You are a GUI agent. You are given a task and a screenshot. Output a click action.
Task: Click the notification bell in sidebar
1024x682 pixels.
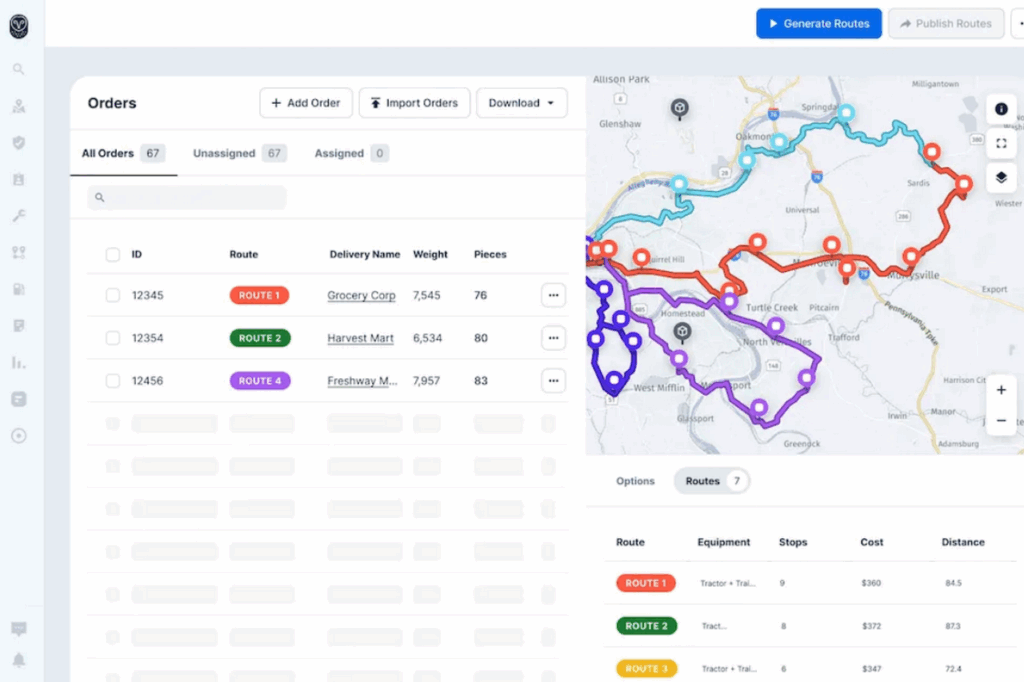coord(18,660)
